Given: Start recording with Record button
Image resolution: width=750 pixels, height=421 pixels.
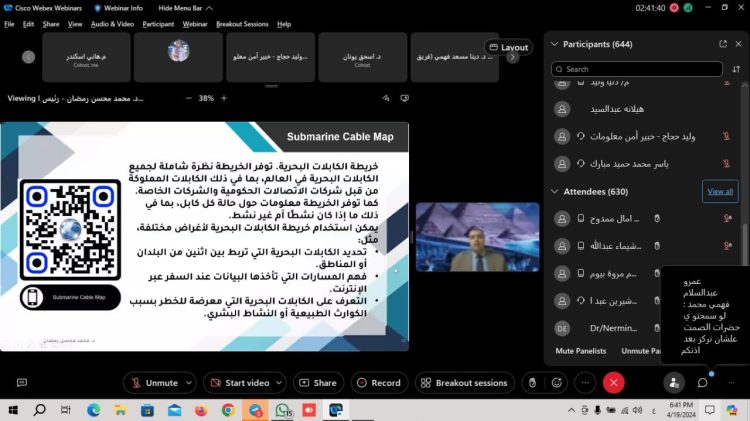Looking at the screenshot, I should pos(379,383).
